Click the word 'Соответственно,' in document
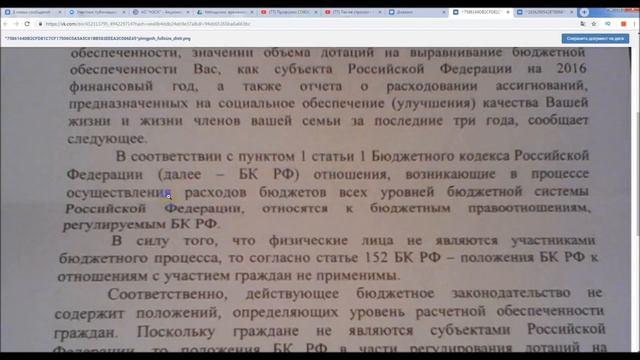 (168, 293)
